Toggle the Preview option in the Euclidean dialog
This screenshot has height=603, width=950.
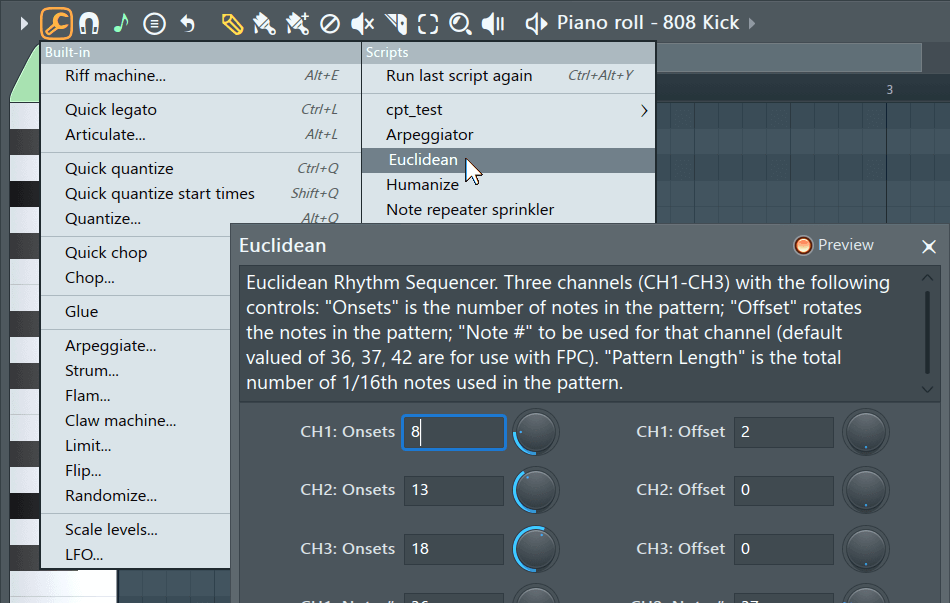(x=834, y=245)
